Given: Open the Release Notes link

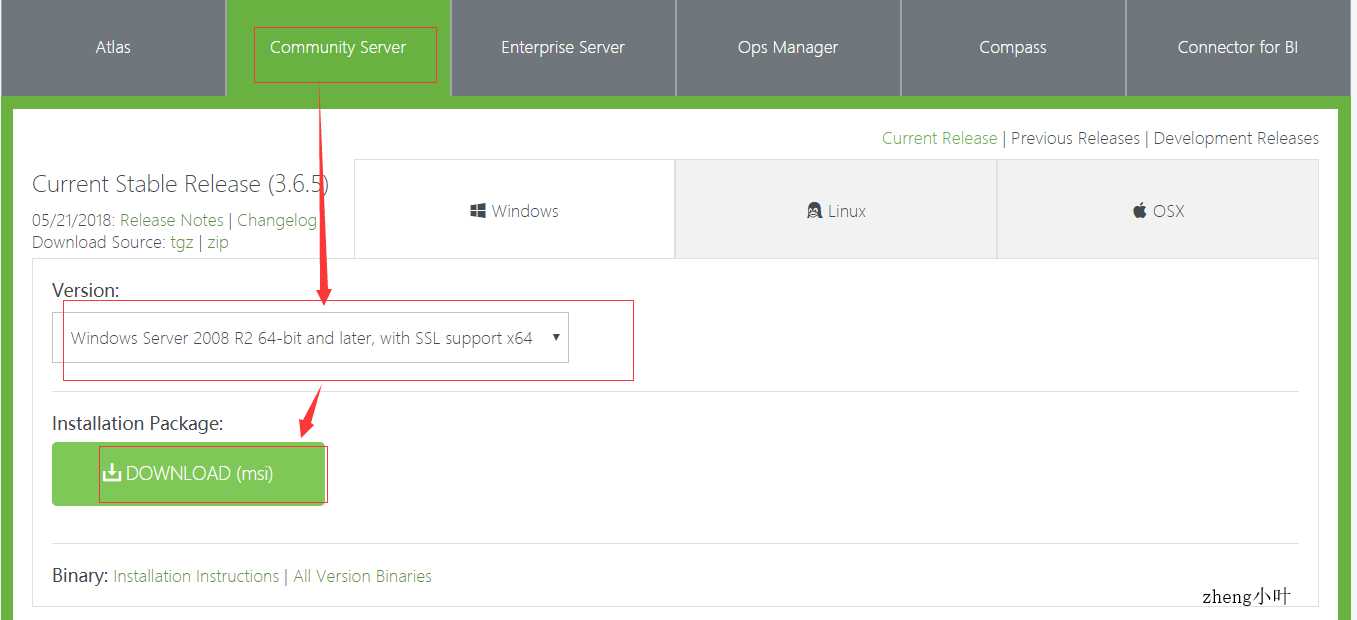Looking at the screenshot, I should click(x=172, y=221).
